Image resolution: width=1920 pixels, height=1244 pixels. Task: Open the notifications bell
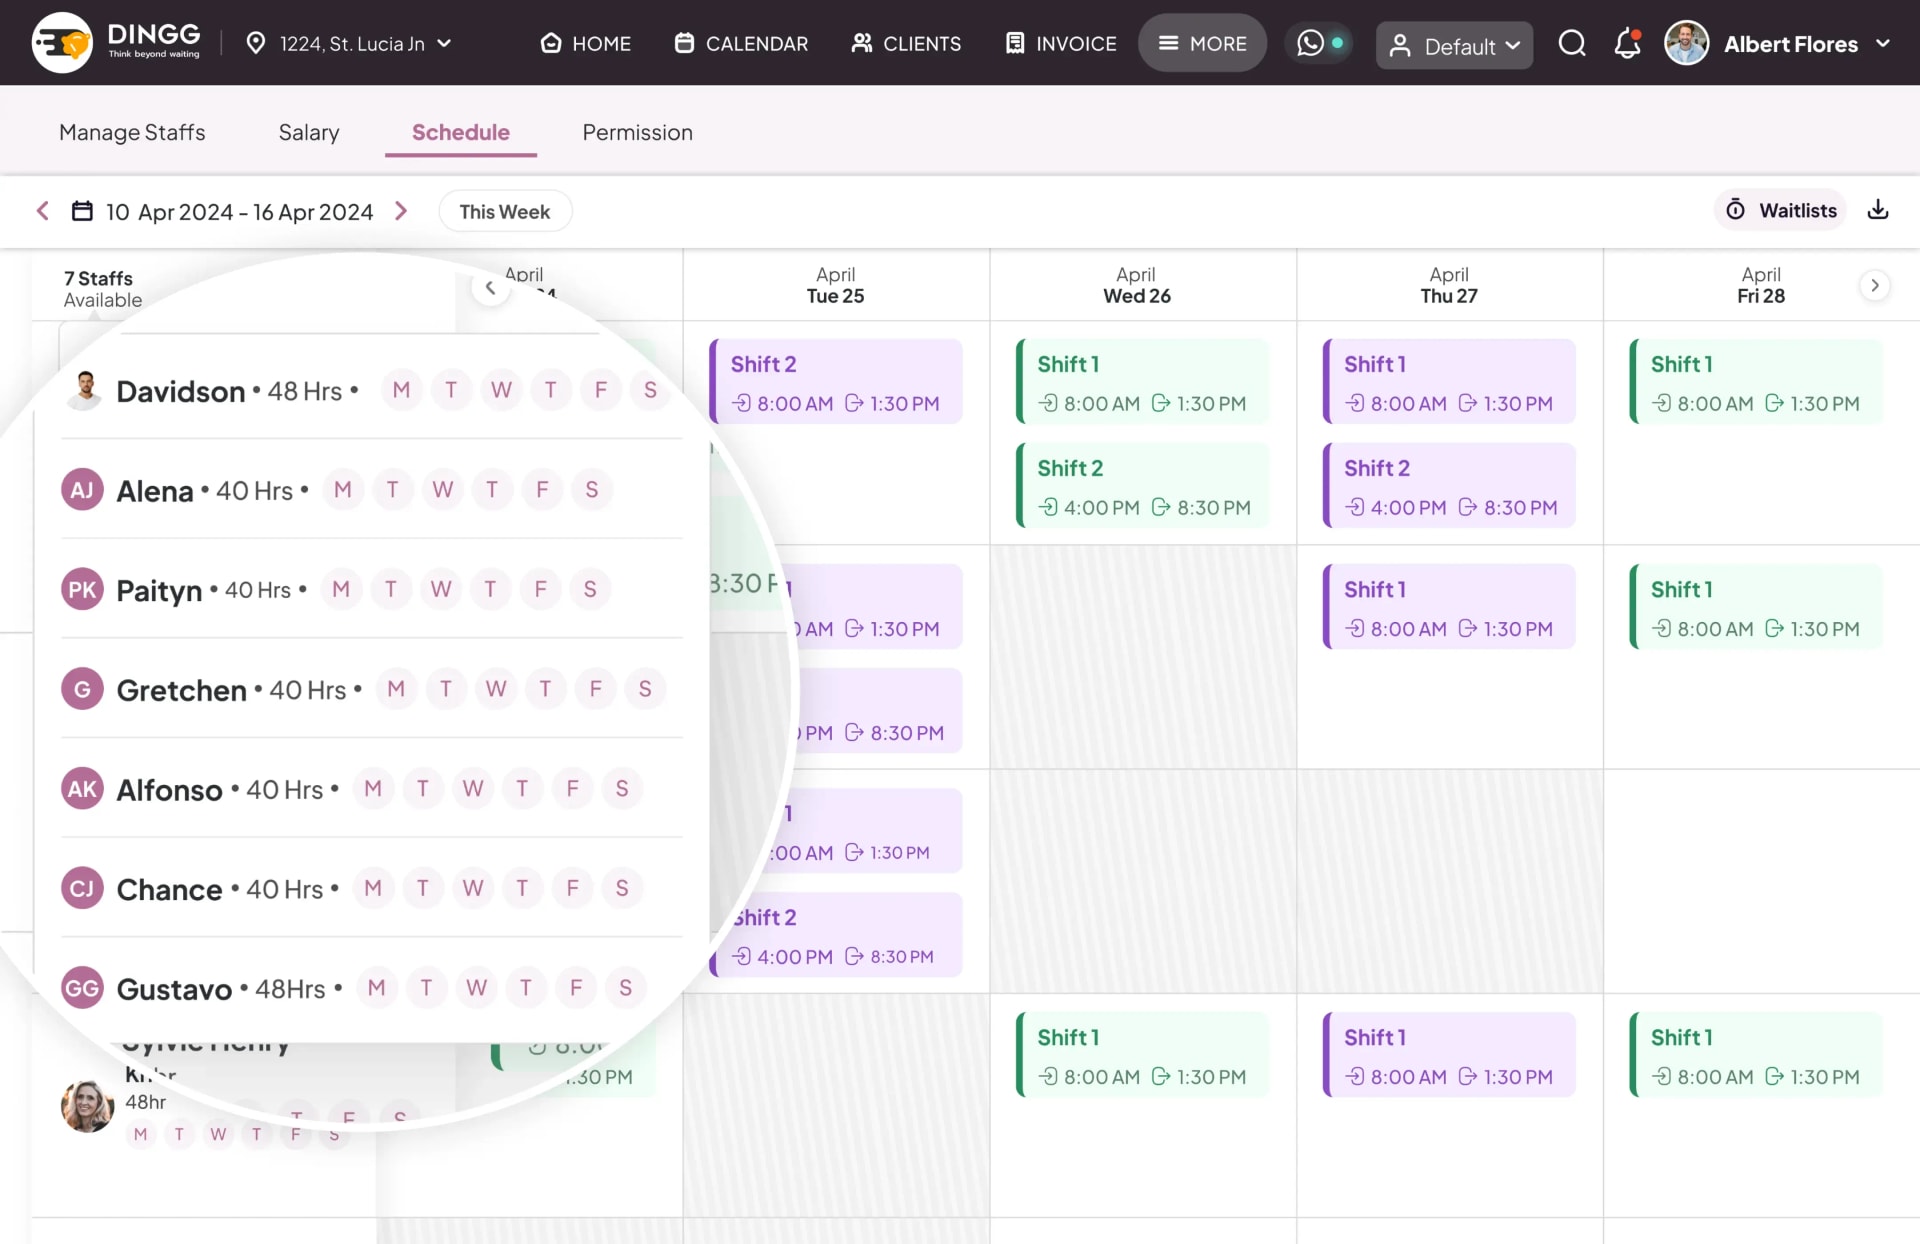(x=1627, y=44)
